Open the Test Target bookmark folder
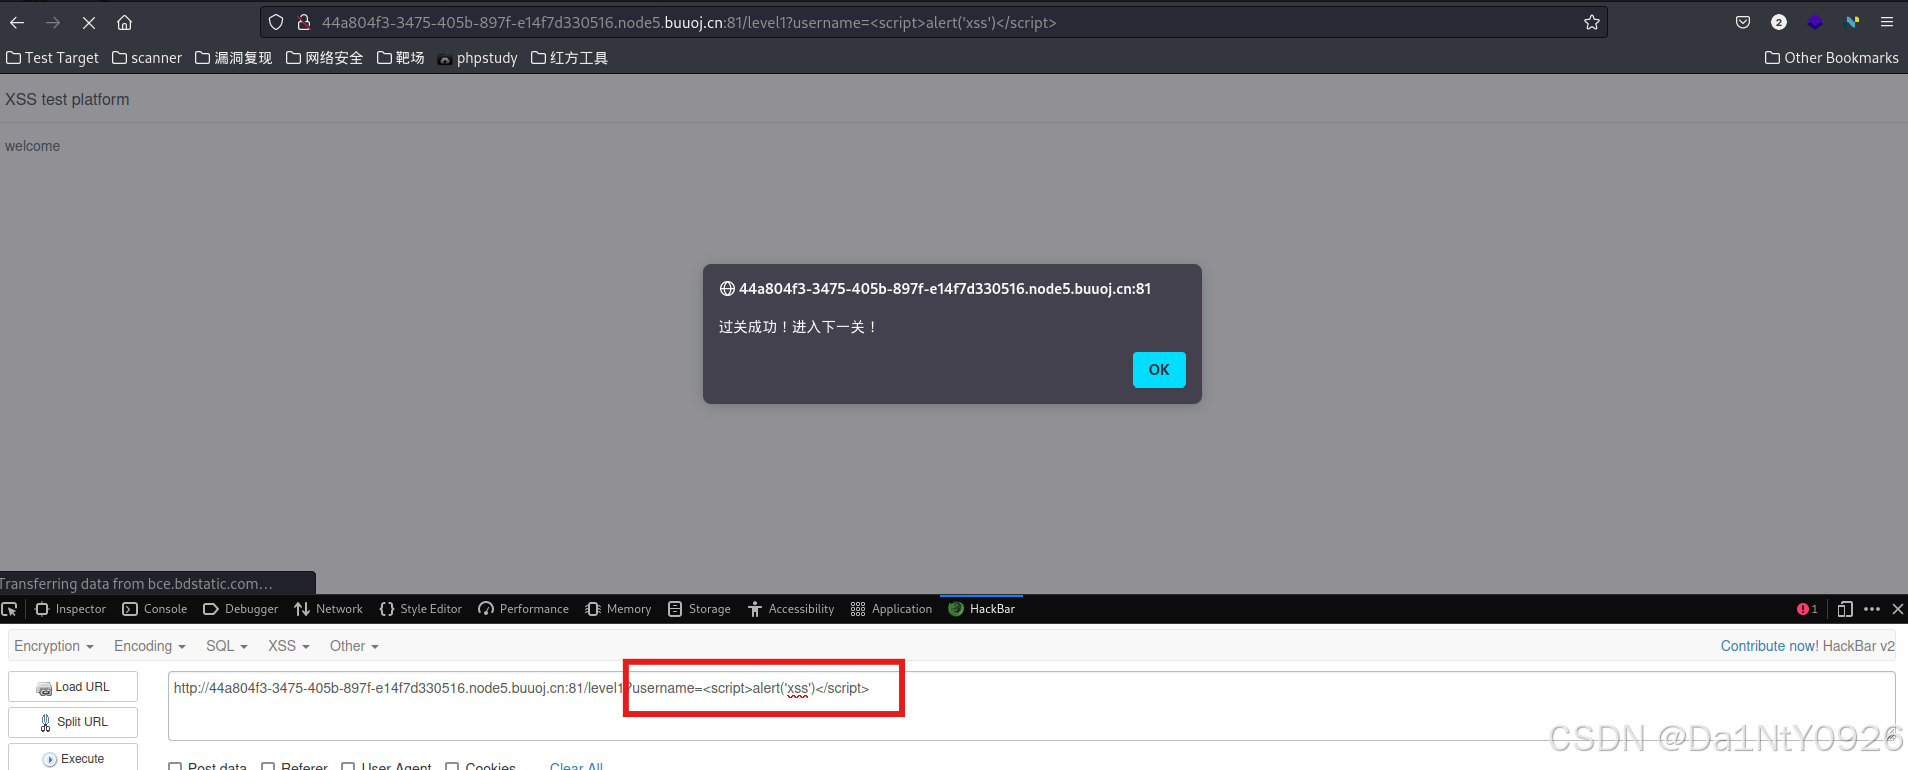 (53, 58)
